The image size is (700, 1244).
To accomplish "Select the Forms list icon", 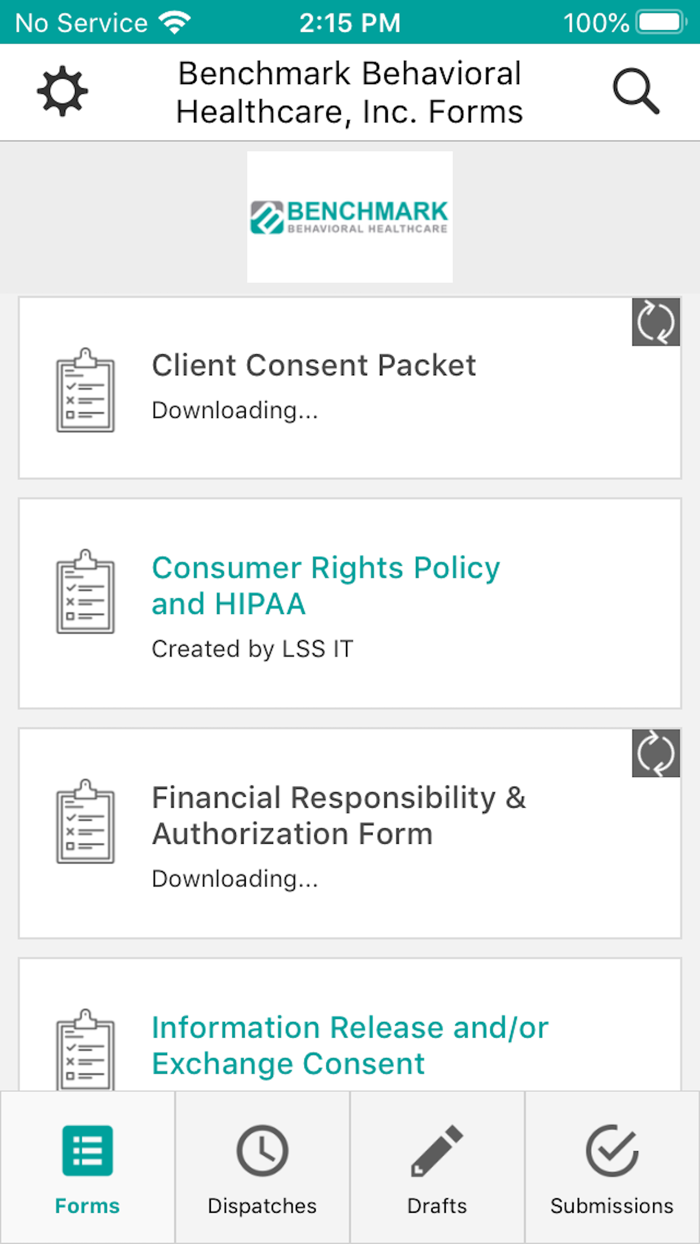I will pos(87,1151).
